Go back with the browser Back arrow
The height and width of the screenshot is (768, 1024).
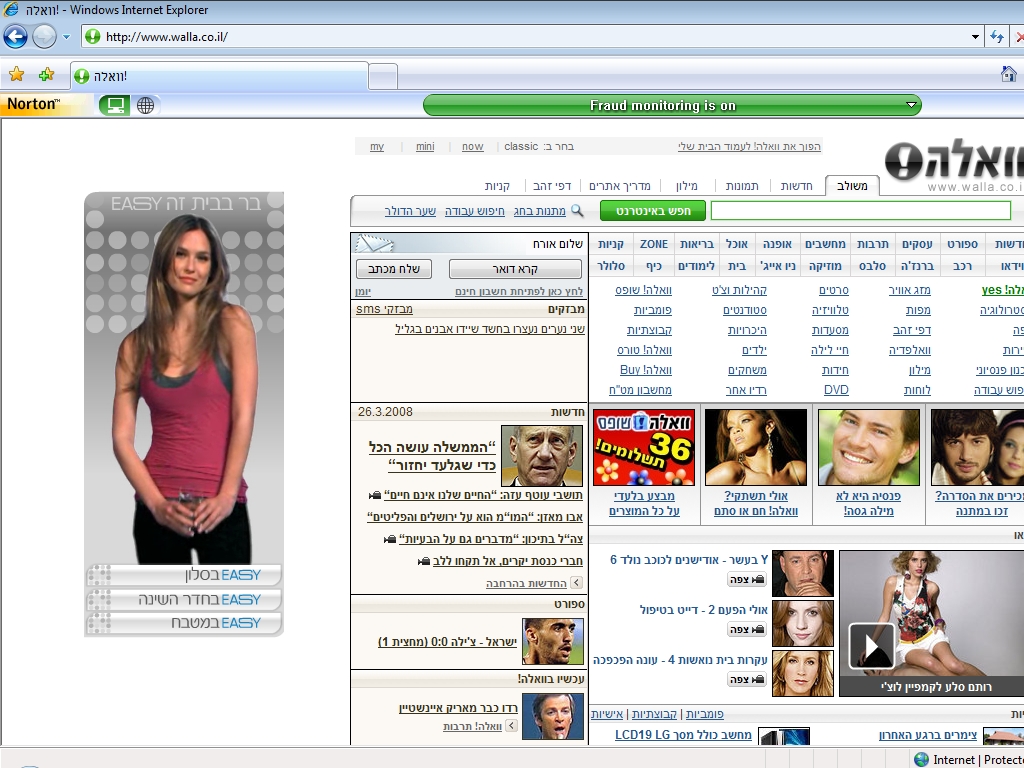coord(16,37)
